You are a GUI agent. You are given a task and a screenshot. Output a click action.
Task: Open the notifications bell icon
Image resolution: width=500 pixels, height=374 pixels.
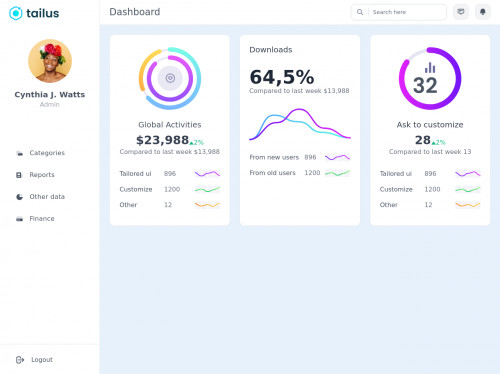point(483,12)
